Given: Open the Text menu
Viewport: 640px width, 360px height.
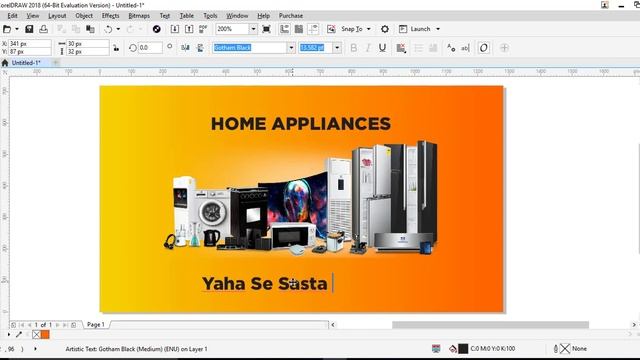Looking at the screenshot, I should click(x=164, y=16).
